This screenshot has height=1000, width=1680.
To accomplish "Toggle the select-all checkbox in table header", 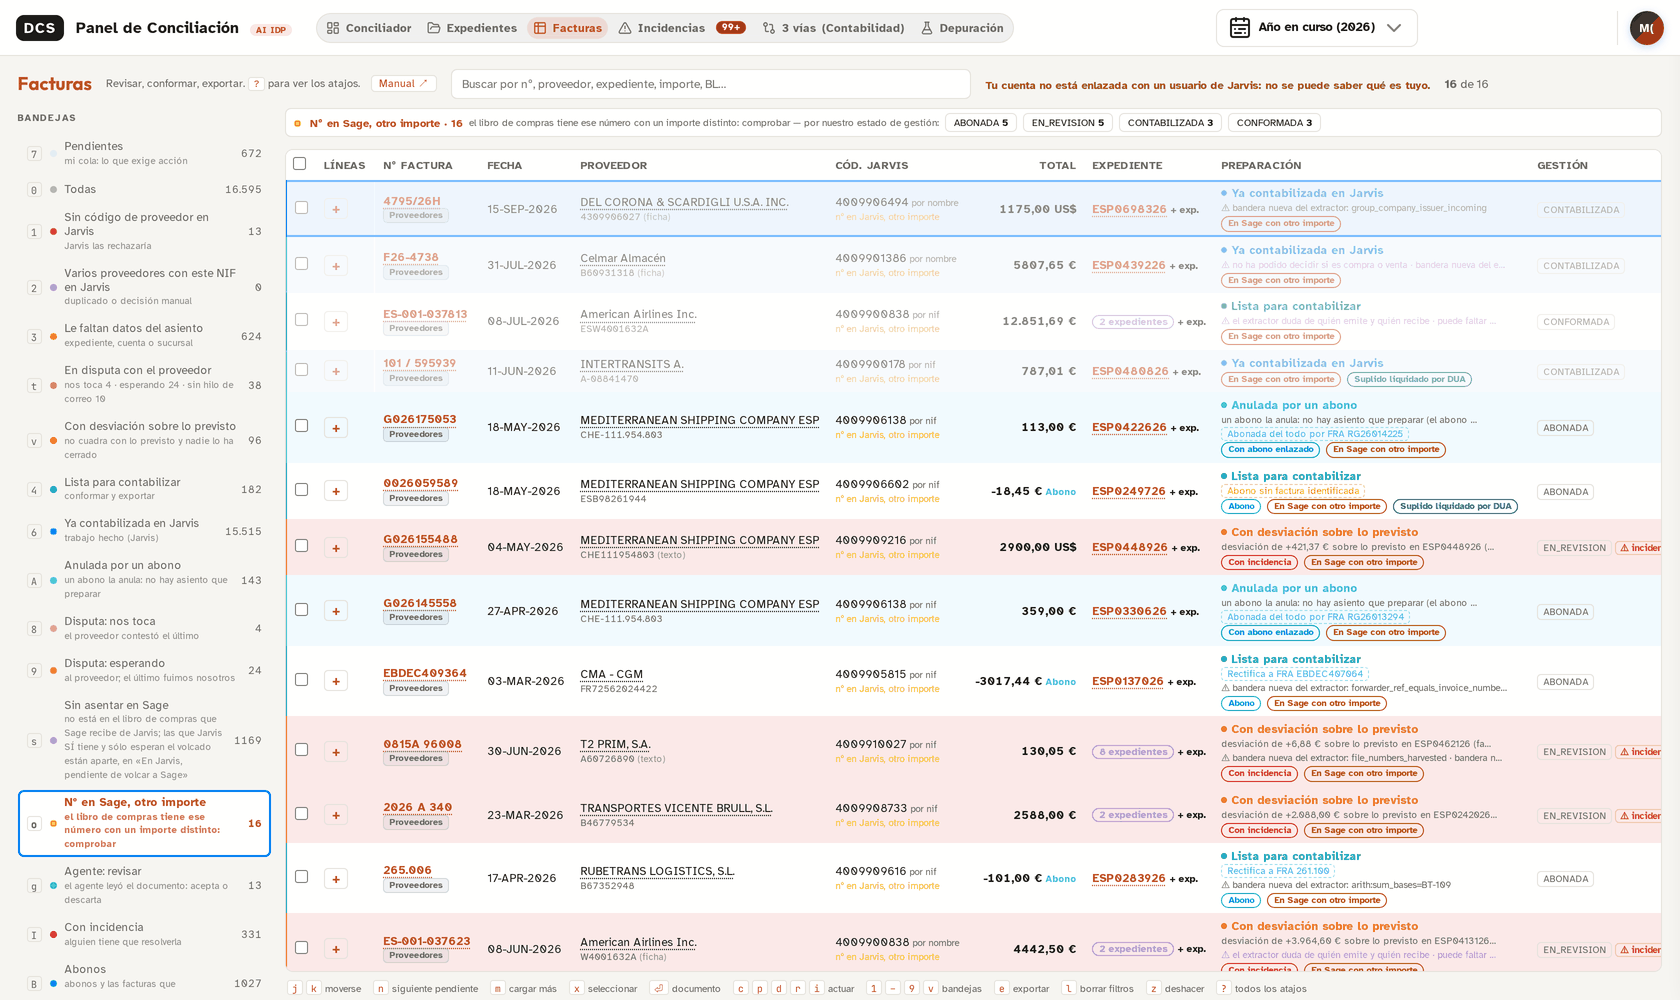I will (x=300, y=164).
